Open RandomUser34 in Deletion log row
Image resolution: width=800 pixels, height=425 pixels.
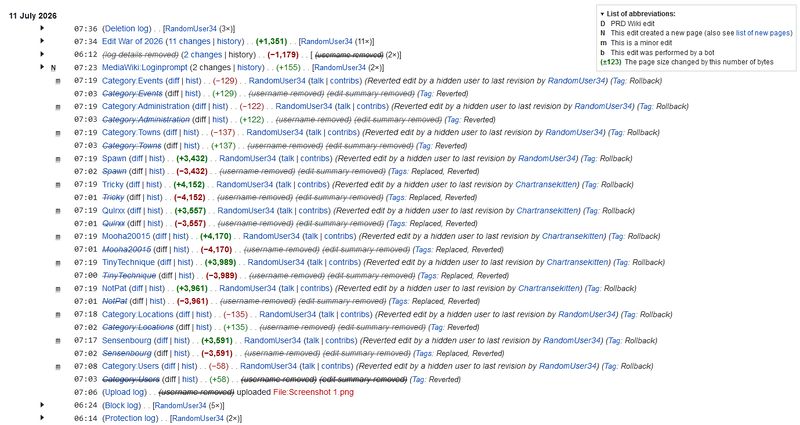(x=191, y=29)
